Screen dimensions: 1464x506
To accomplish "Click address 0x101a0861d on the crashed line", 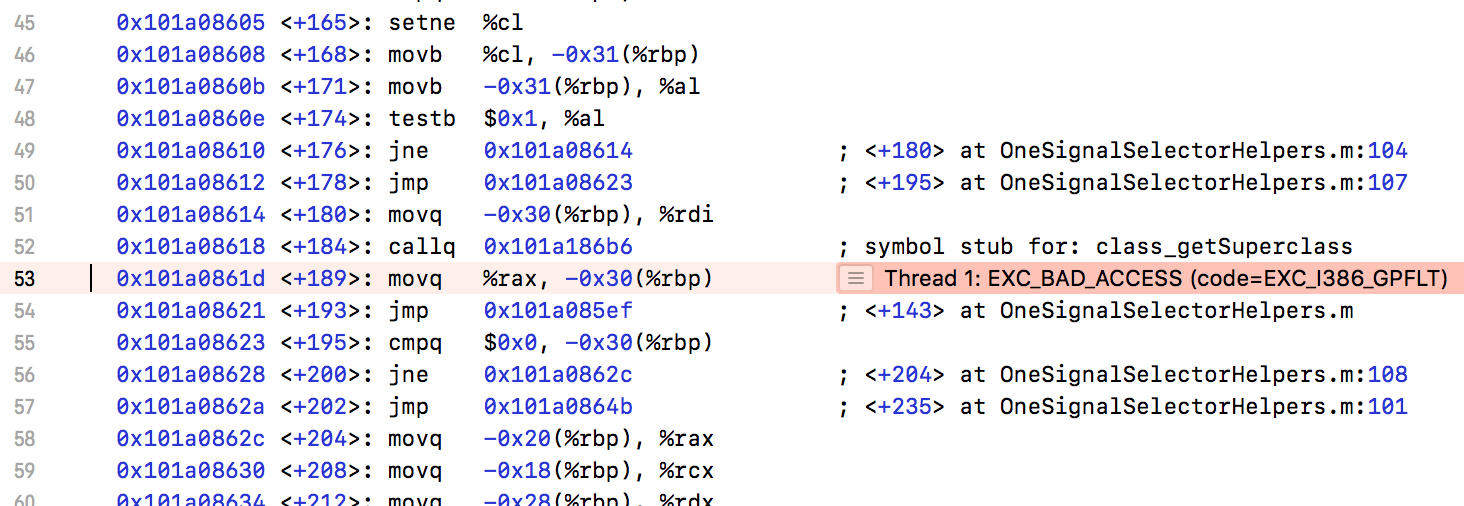I will point(191,278).
